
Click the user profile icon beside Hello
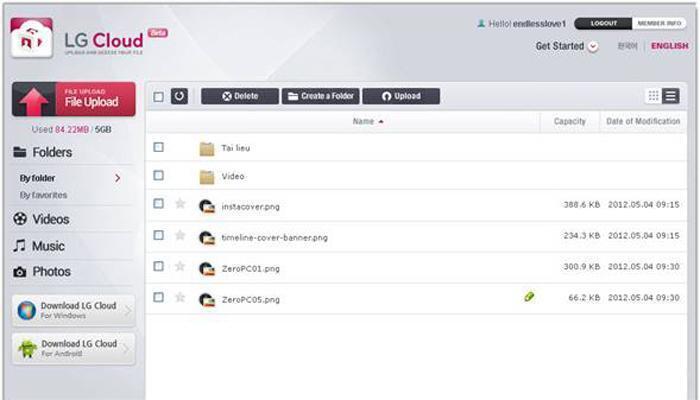coord(481,23)
